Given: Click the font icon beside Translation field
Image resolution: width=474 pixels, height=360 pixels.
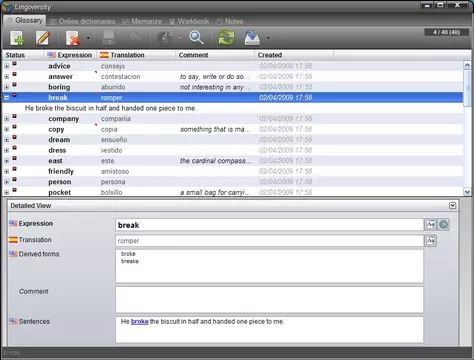Looking at the screenshot, I should [x=431, y=240].
